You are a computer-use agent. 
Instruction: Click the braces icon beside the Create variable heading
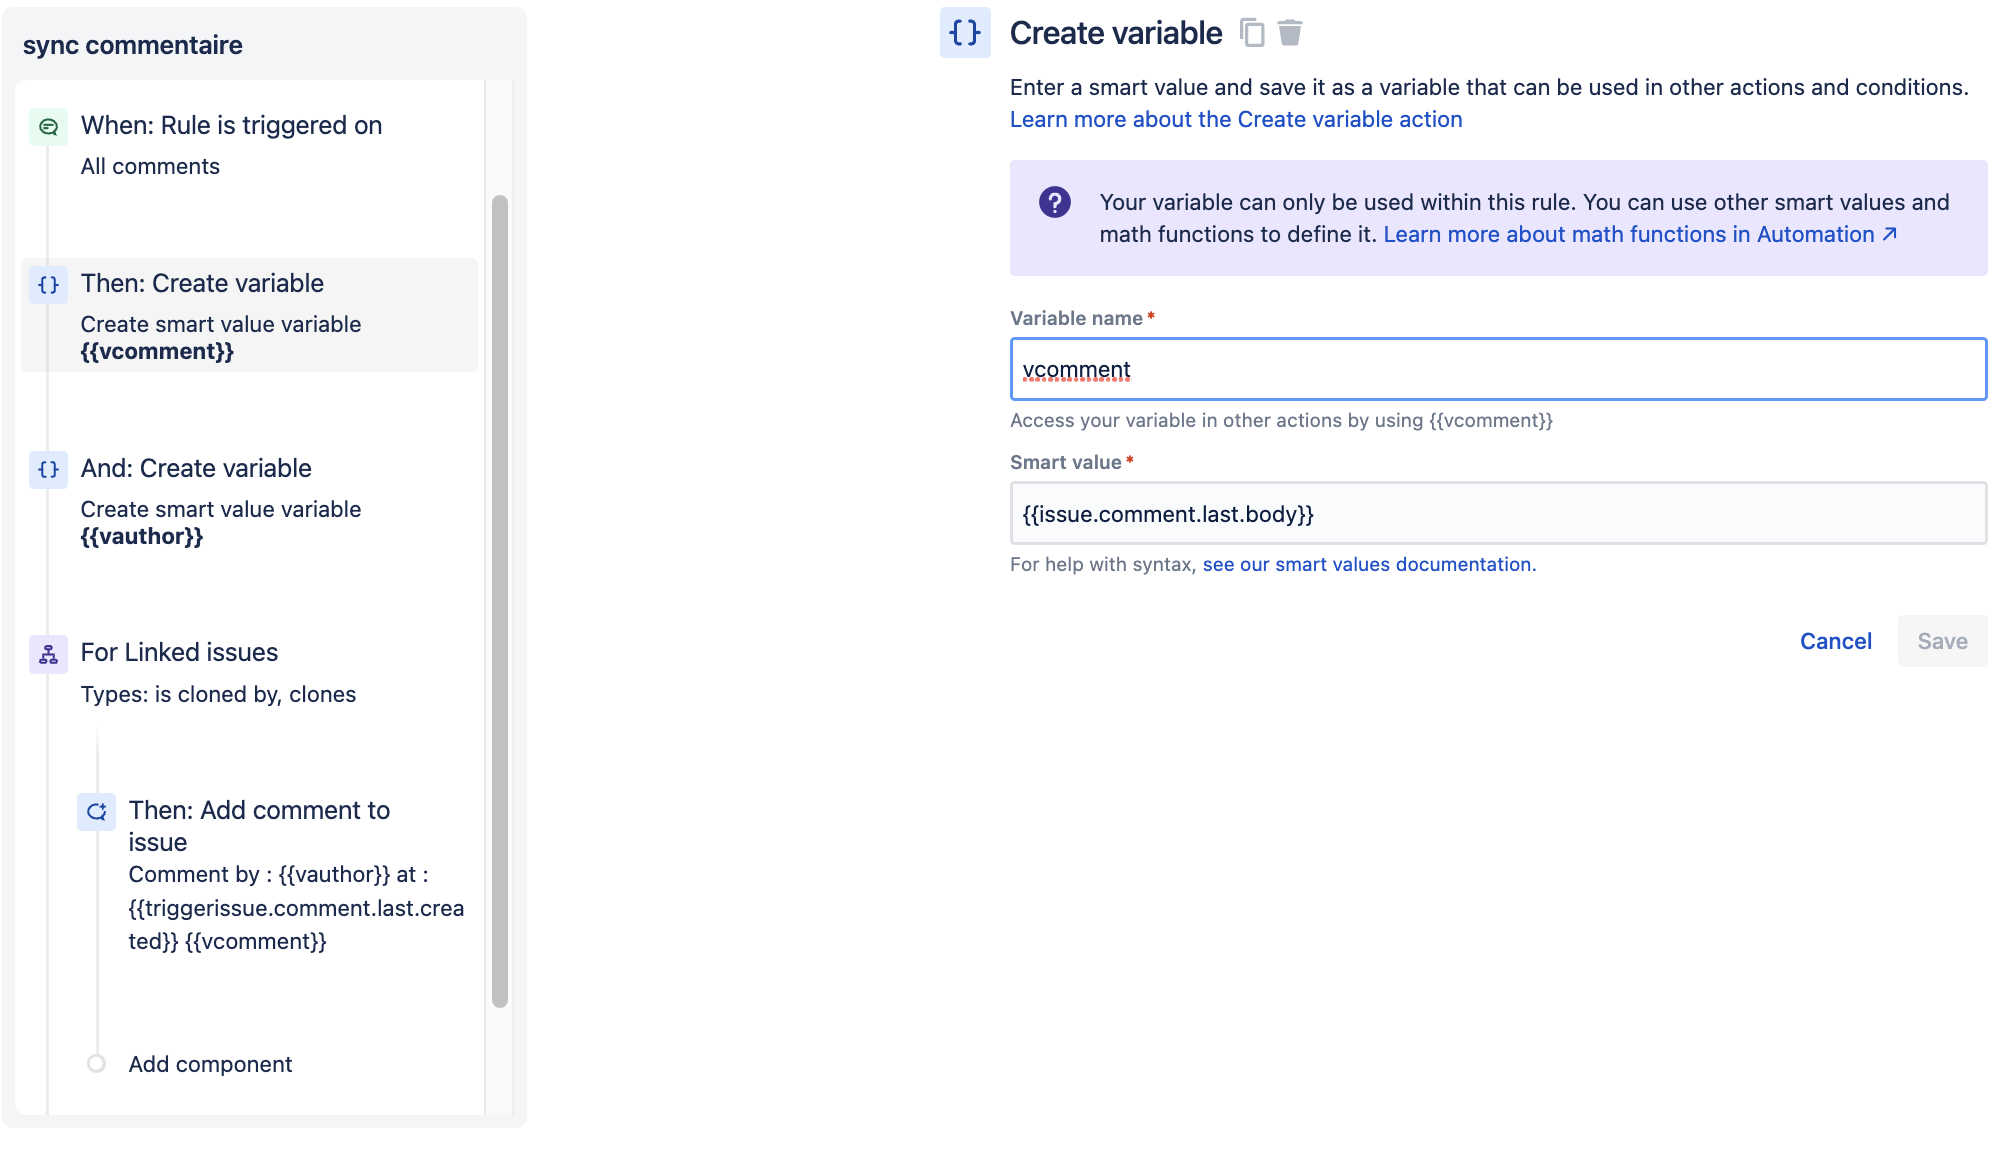pos(964,32)
